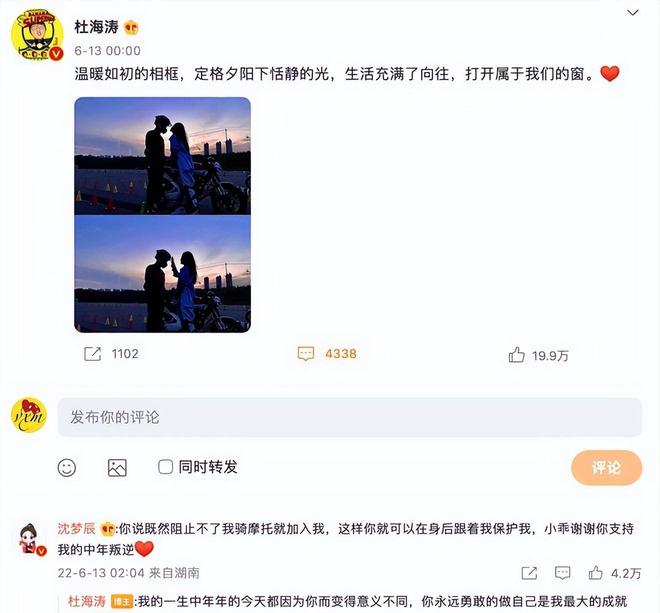Open the post options chevron at top right
The height and width of the screenshot is (613, 660).
pyautogui.click(x=633, y=13)
